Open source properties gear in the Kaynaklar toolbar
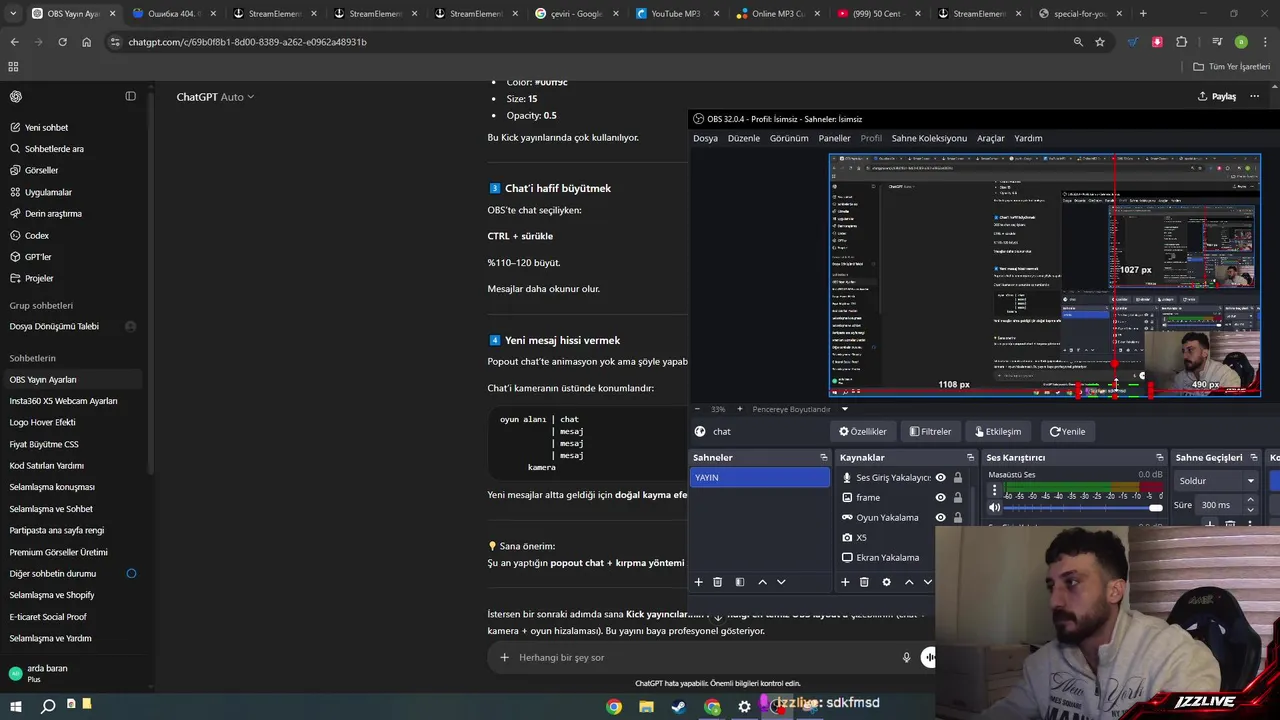Viewport: 1280px width, 720px height. coord(886,582)
